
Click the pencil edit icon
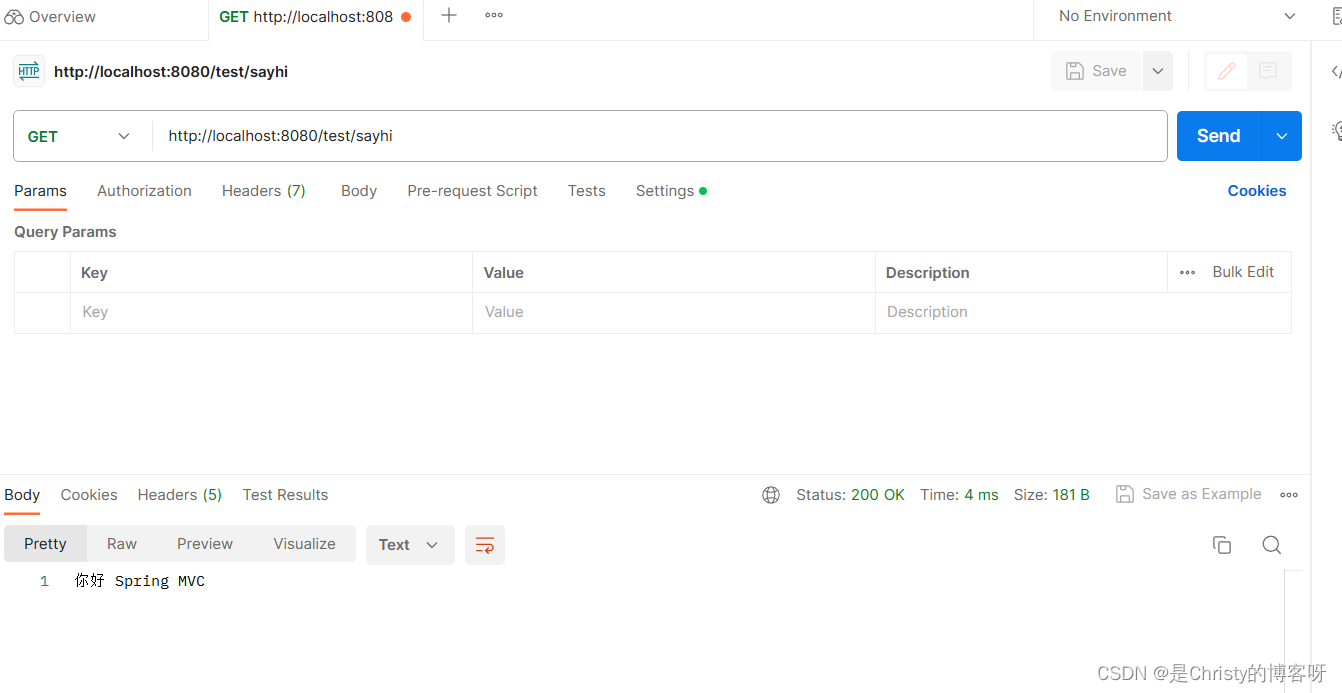[x=1227, y=71]
